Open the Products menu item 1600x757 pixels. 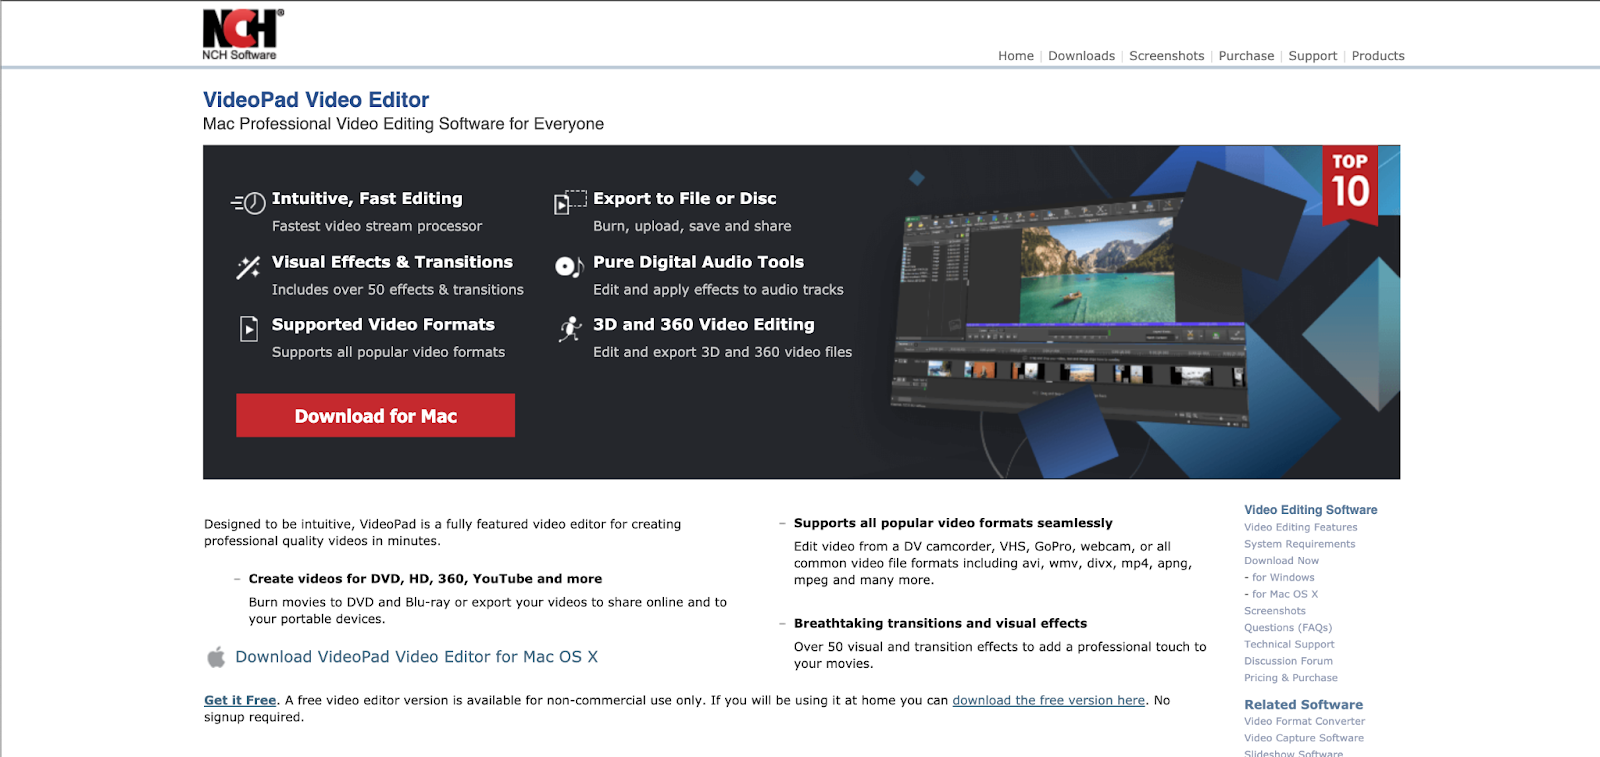coord(1378,56)
